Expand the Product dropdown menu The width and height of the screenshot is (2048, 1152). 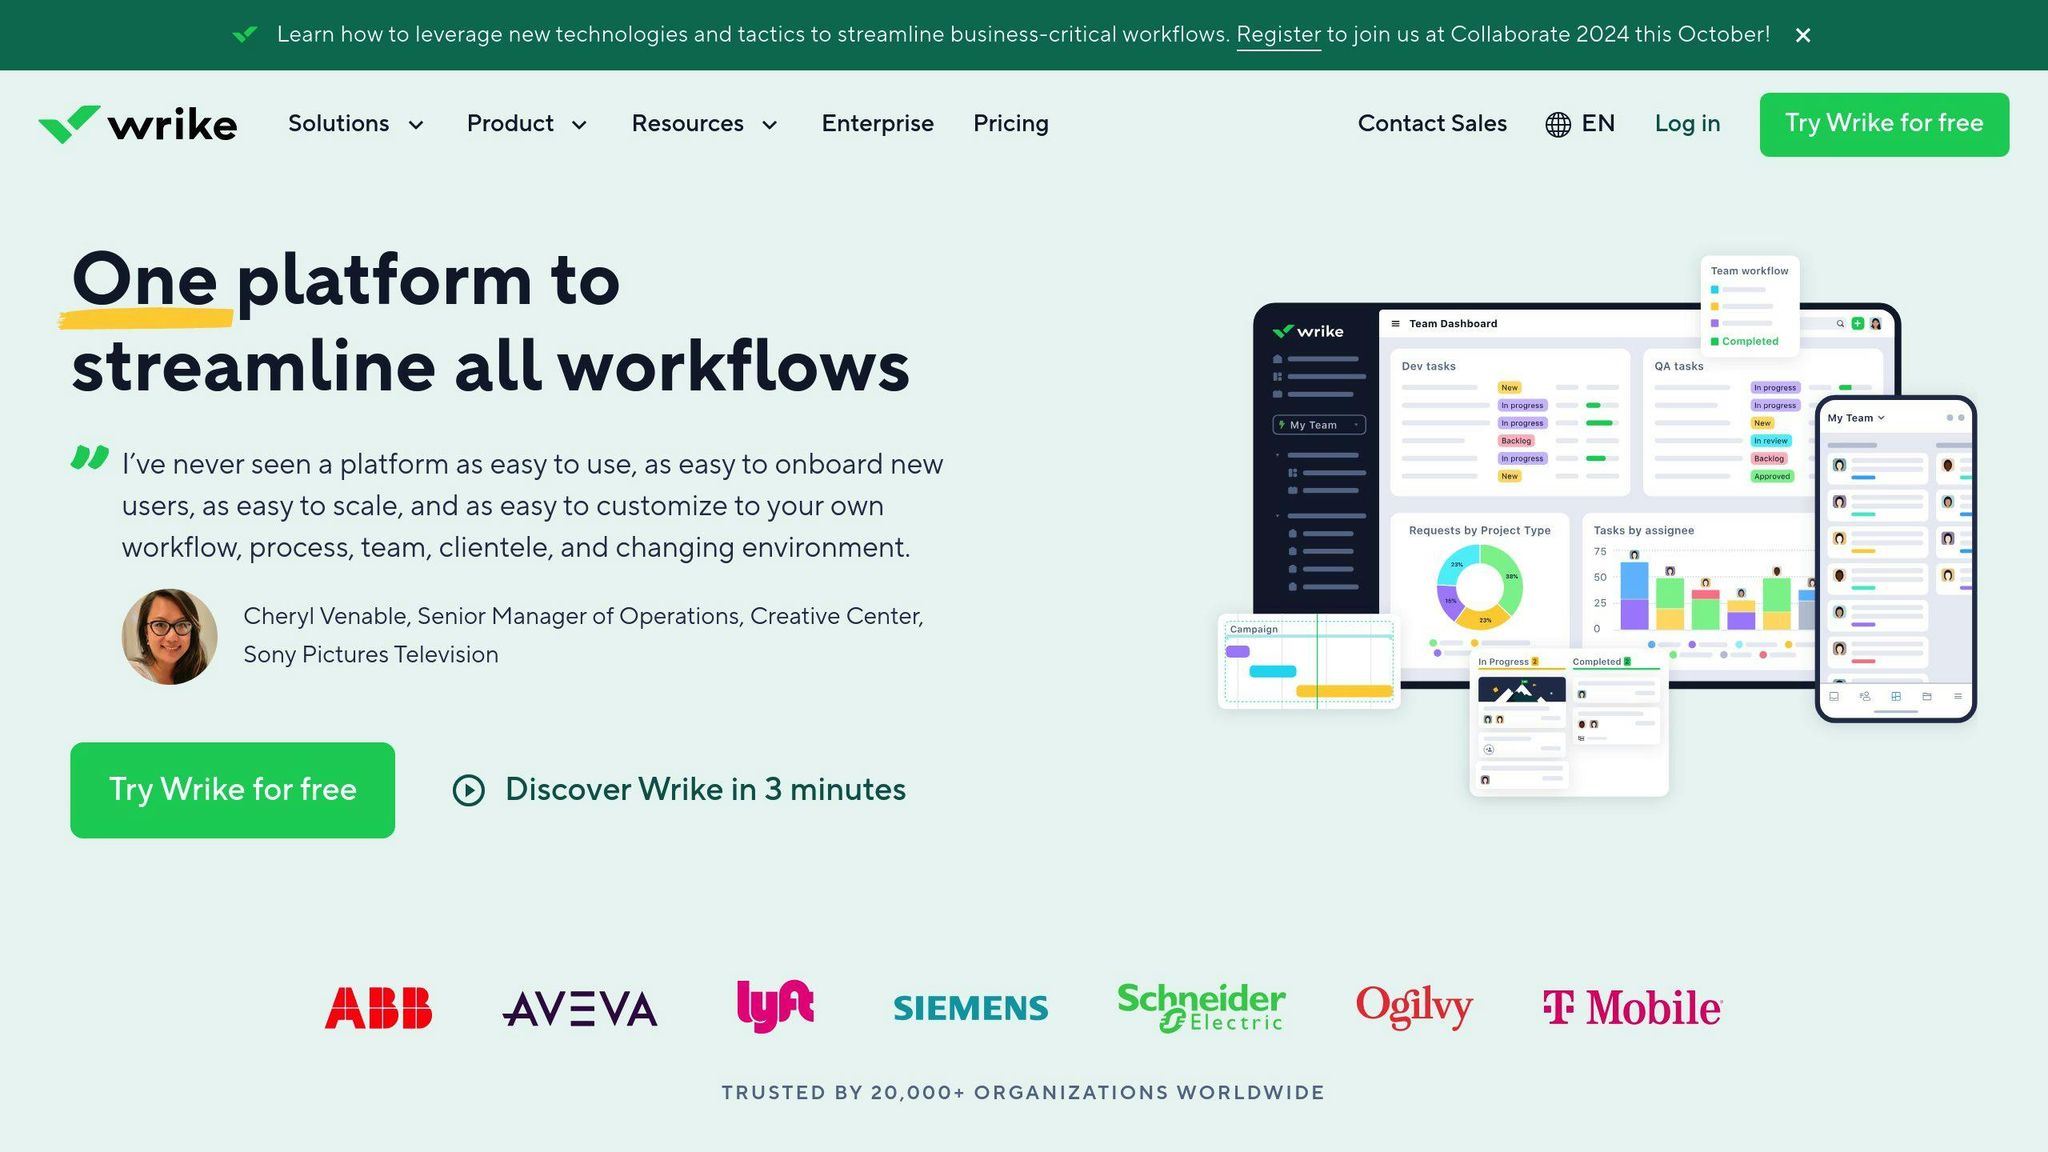pos(526,124)
